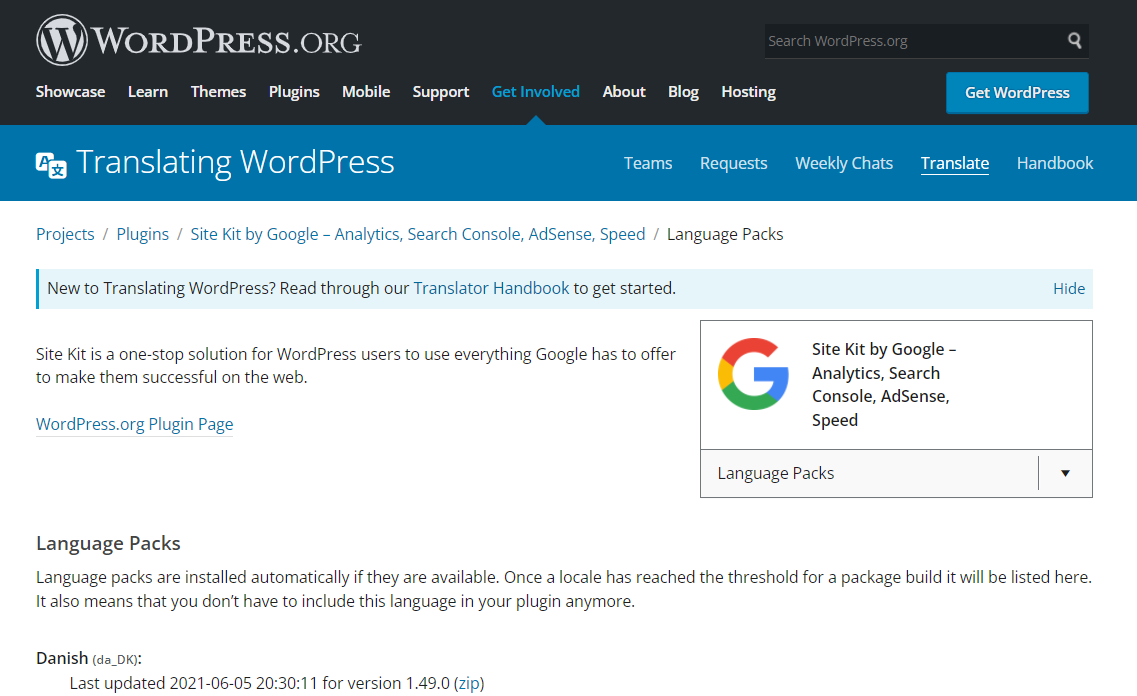
Task: Click the Google G plugin logo
Action: [x=753, y=374]
